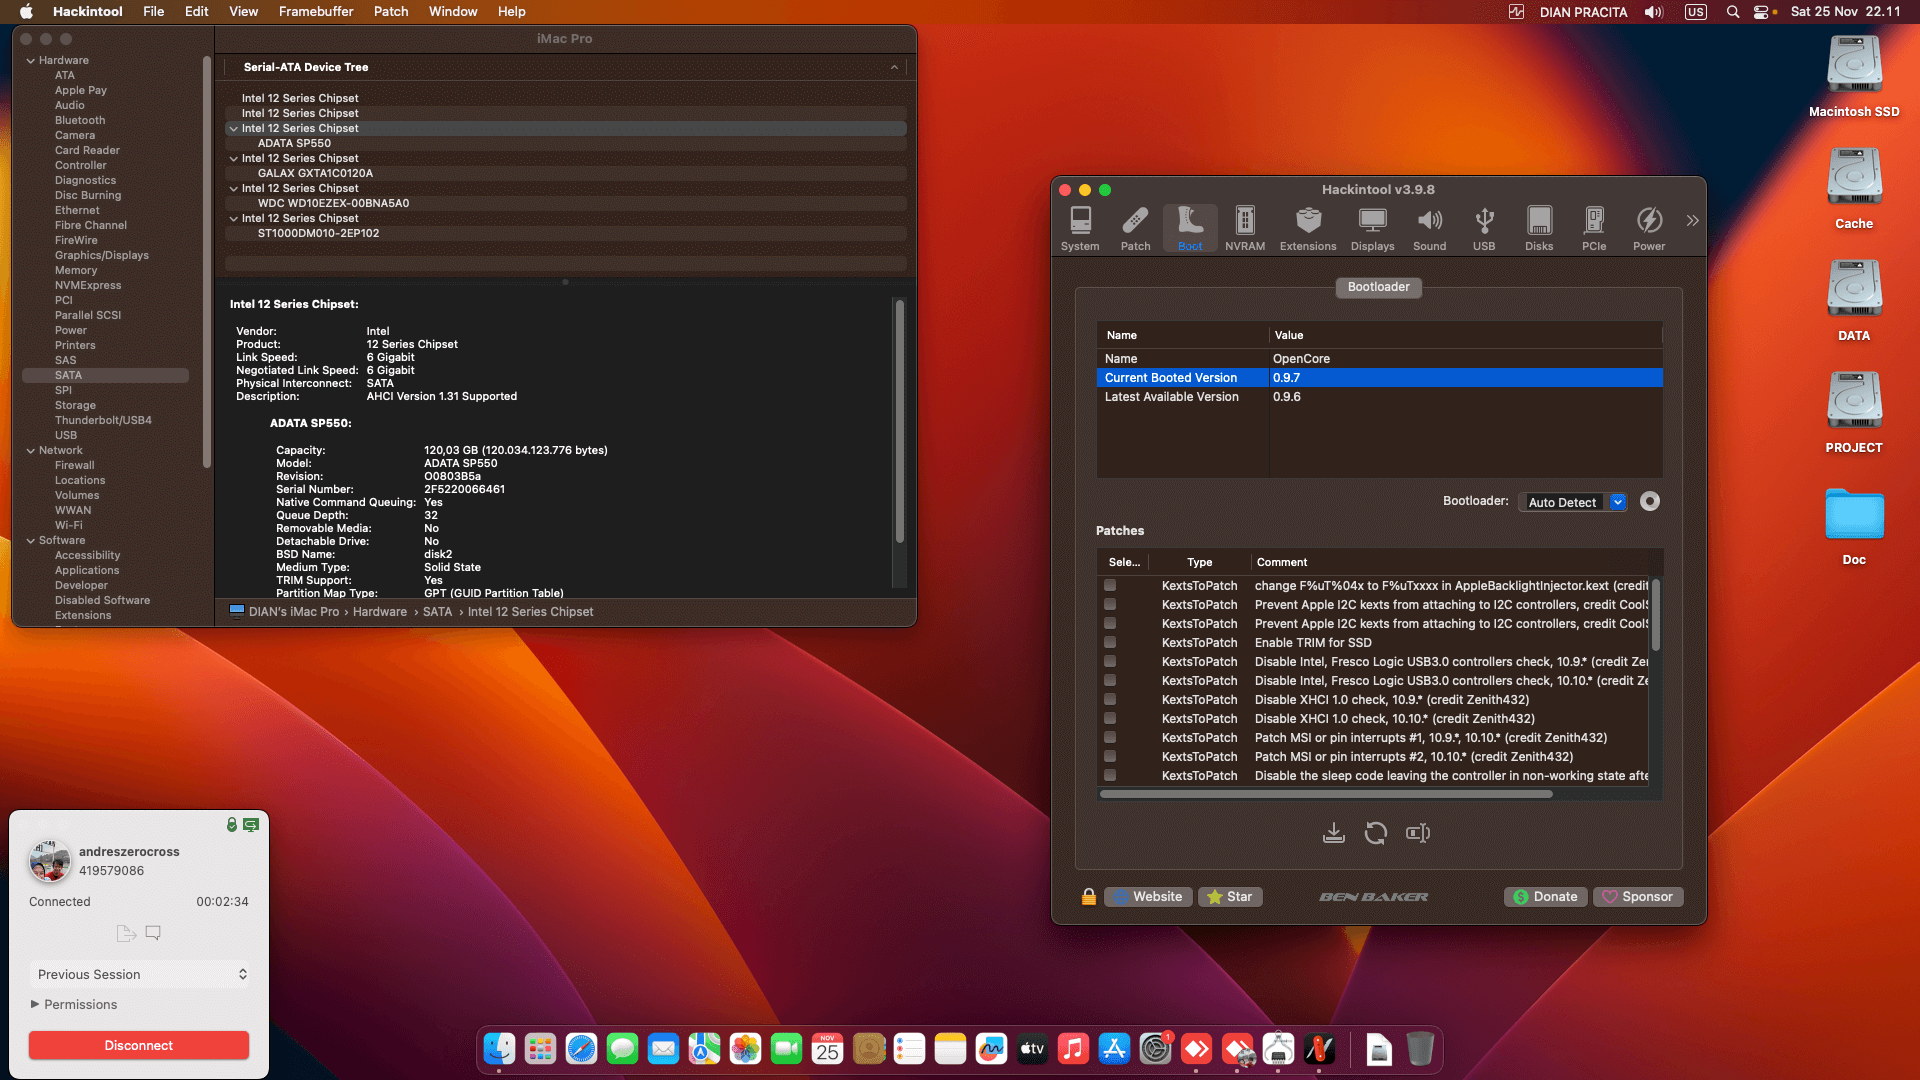Click the refresh icon below Patches
1920x1080 pixels.
click(x=1376, y=833)
